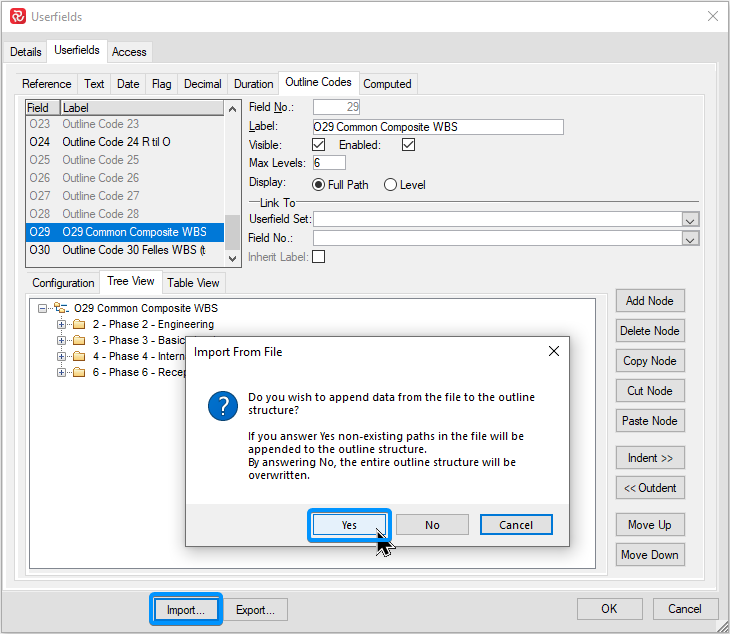Switch to the Table View tab

click(193, 283)
